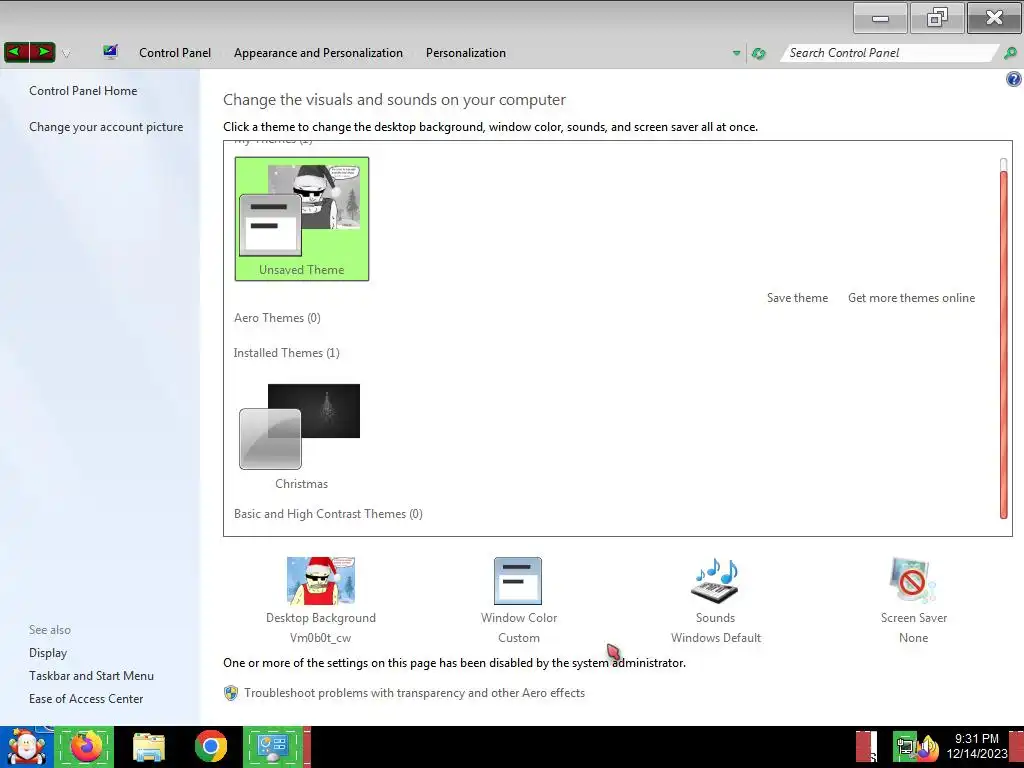The width and height of the screenshot is (1024, 768).
Task: Open Sounds settings icon
Action: point(715,581)
